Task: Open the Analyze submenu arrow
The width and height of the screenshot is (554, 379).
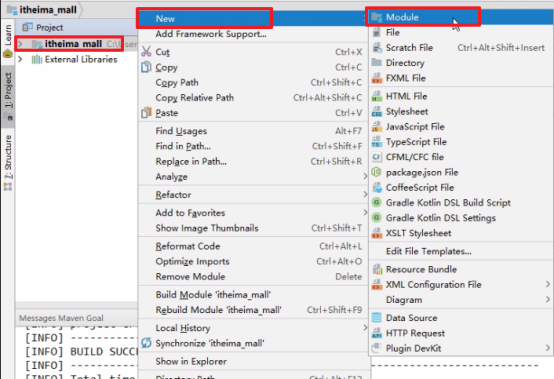Action: [x=365, y=176]
